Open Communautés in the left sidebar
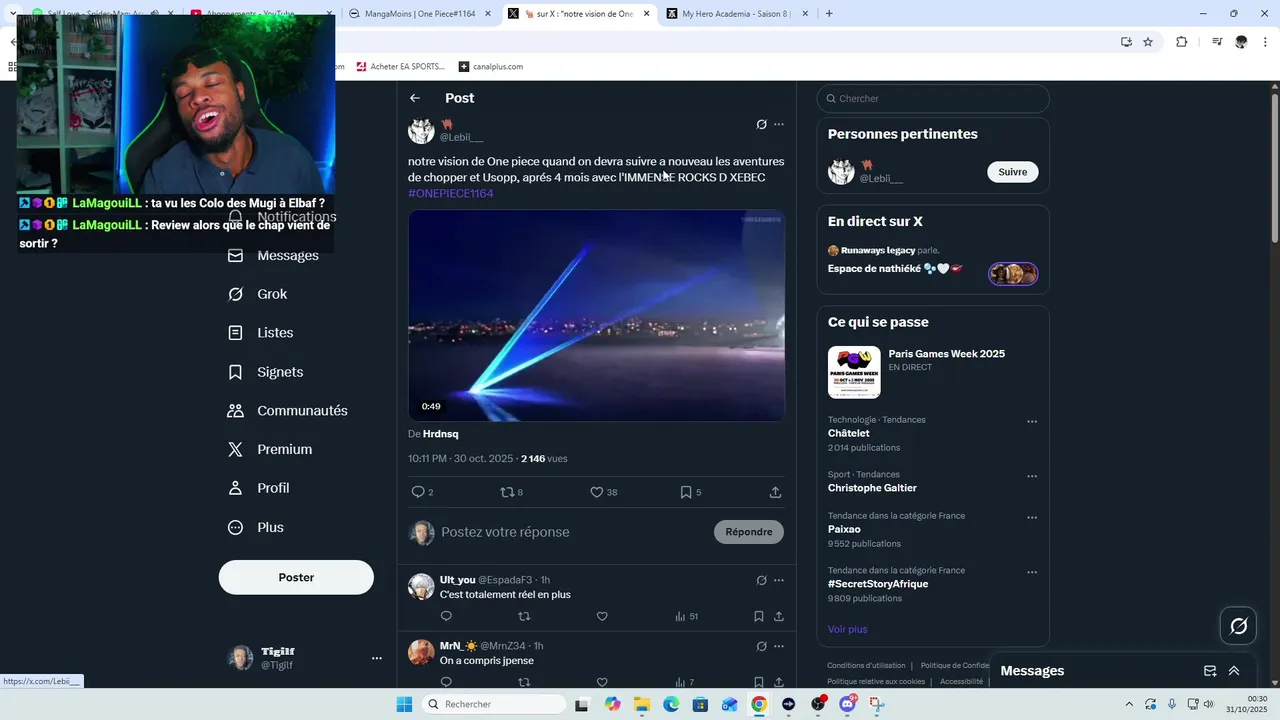Viewport: 1280px width, 720px height. click(x=287, y=411)
